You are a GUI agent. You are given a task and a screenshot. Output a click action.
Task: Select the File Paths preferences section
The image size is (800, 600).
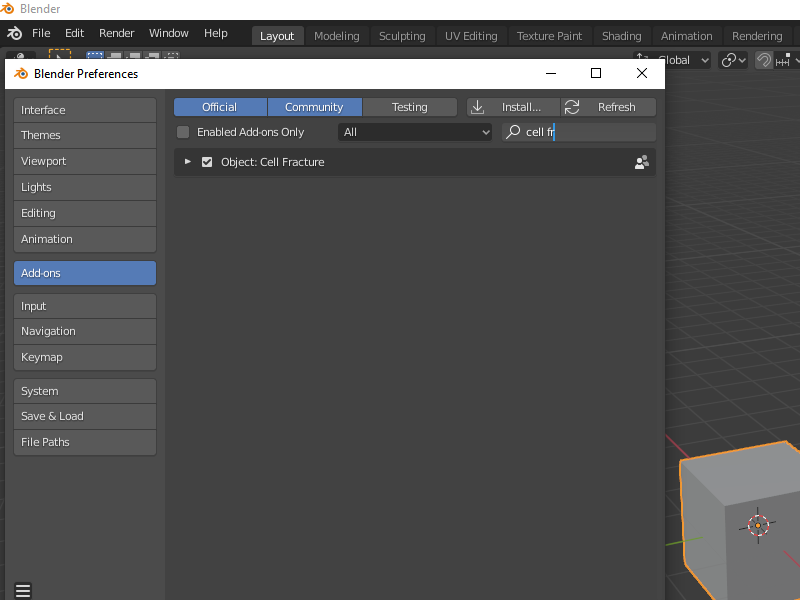point(85,442)
